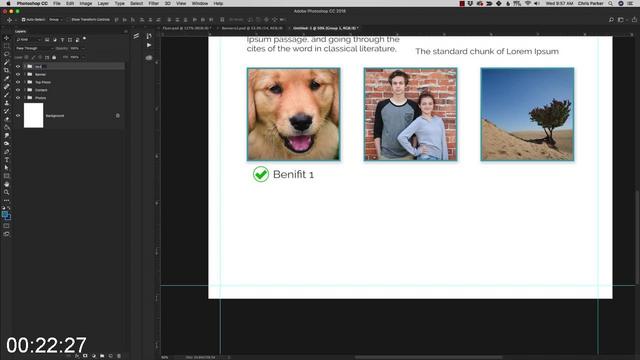Select the Crop tool
The width and height of the screenshot is (640, 360).
pyautogui.click(x=6, y=71)
